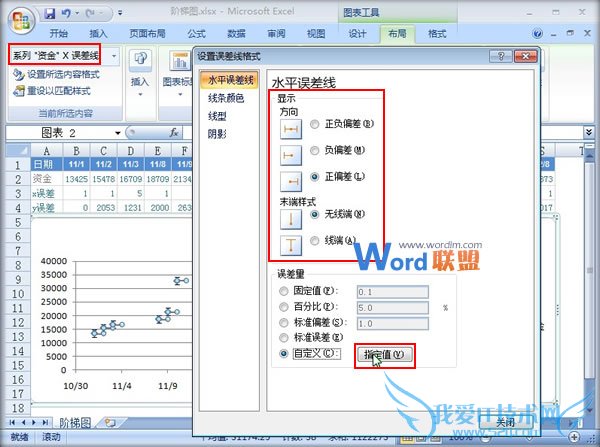Open the 开始 ribbon tab
The height and width of the screenshot is (447, 600).
tap(59, 34)
